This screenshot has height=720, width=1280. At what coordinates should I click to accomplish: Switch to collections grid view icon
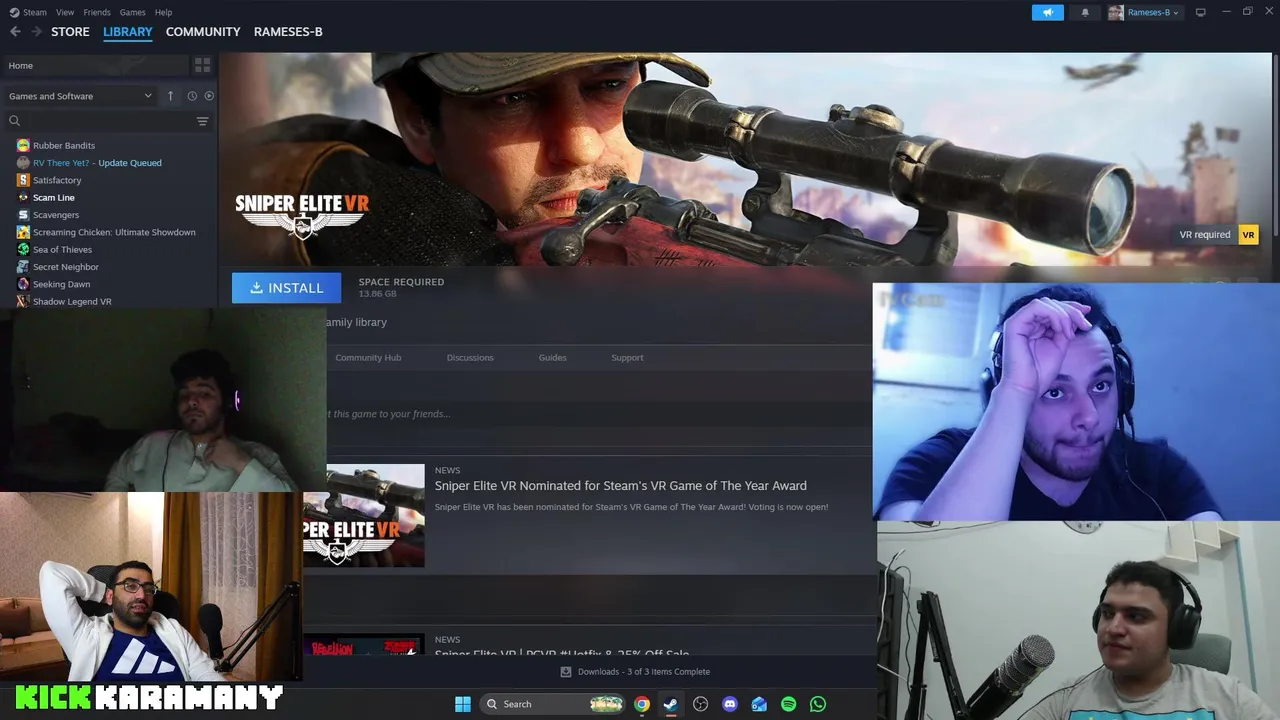(x=202, y=65)
